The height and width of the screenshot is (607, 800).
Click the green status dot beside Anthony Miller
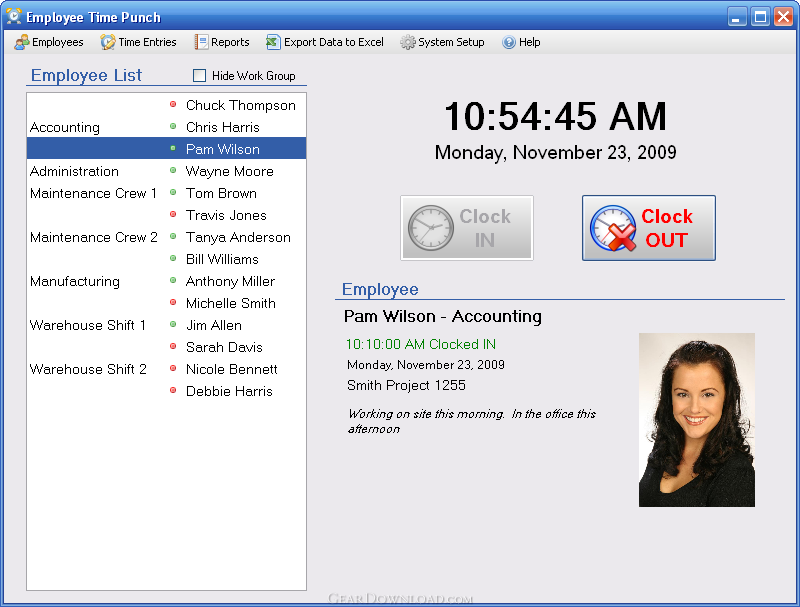[x=173, y=281]
